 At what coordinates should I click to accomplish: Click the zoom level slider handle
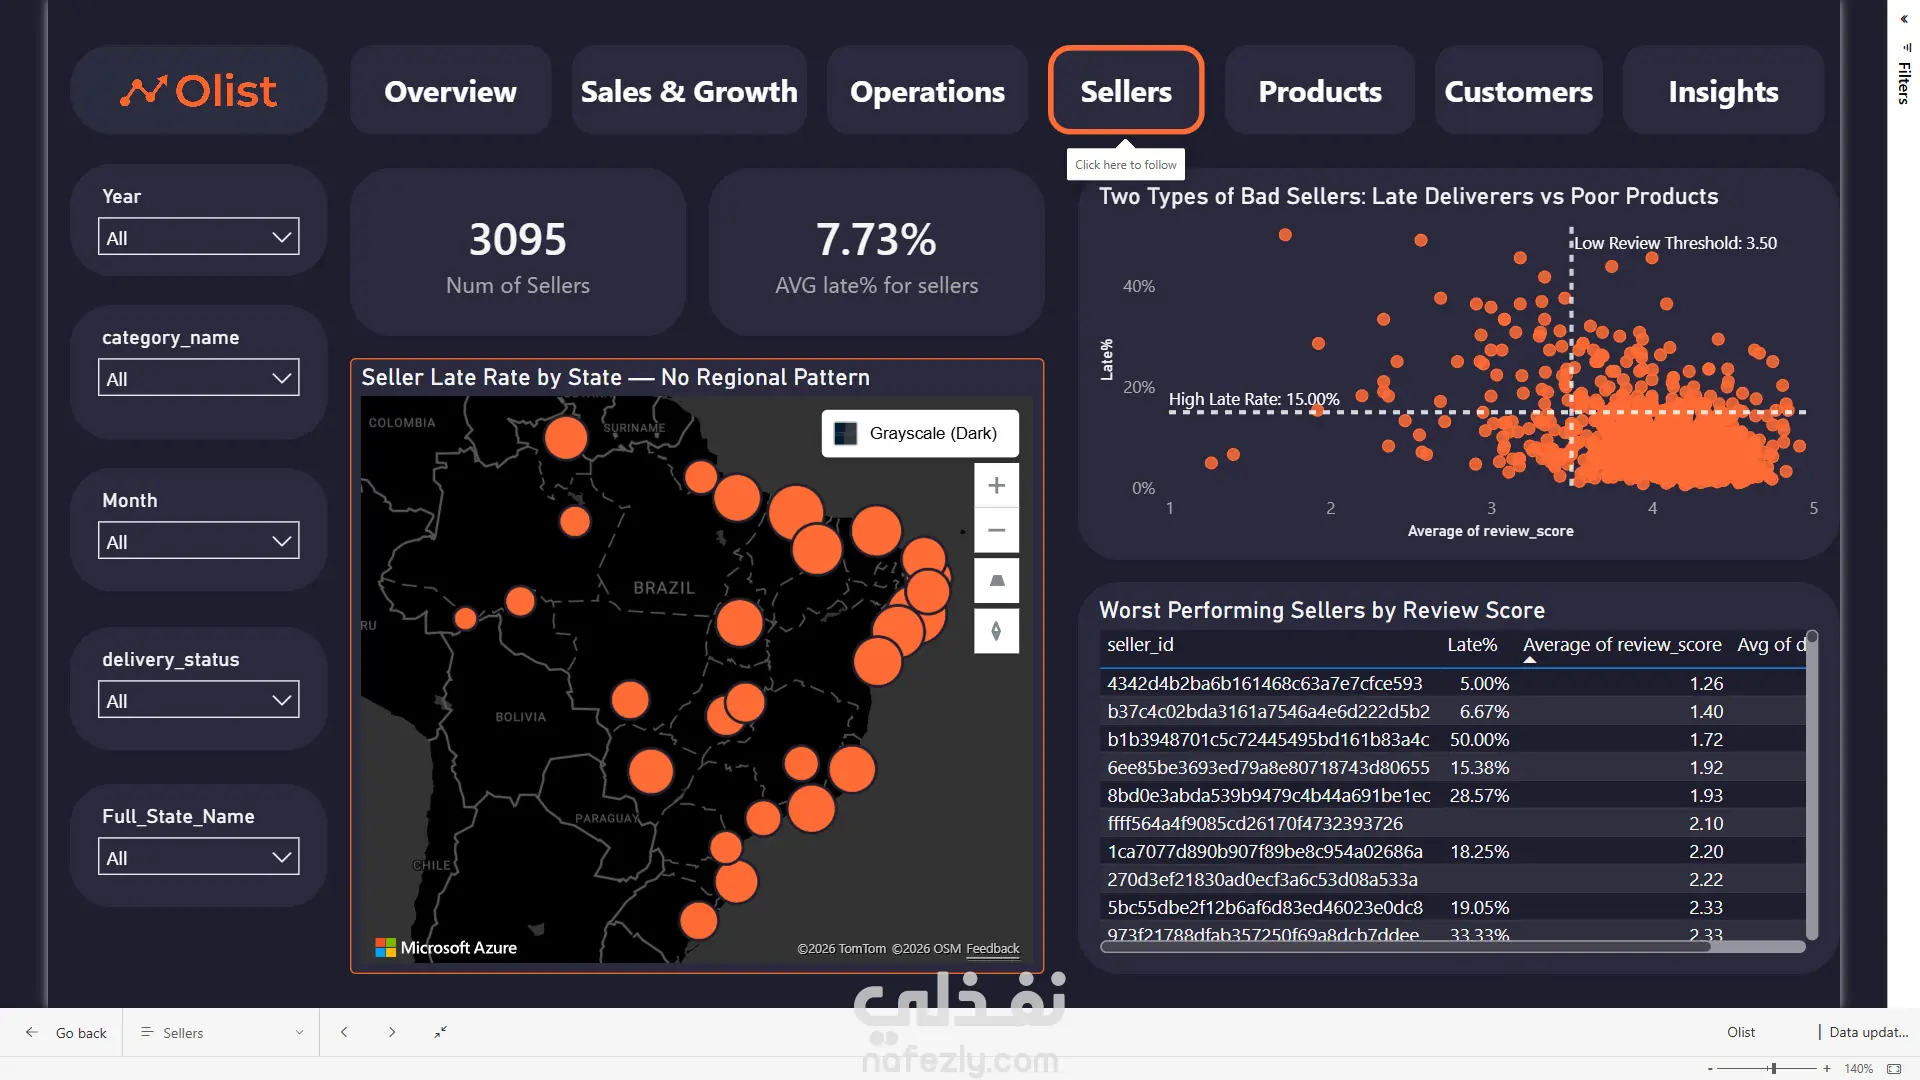[1773, 1068]
